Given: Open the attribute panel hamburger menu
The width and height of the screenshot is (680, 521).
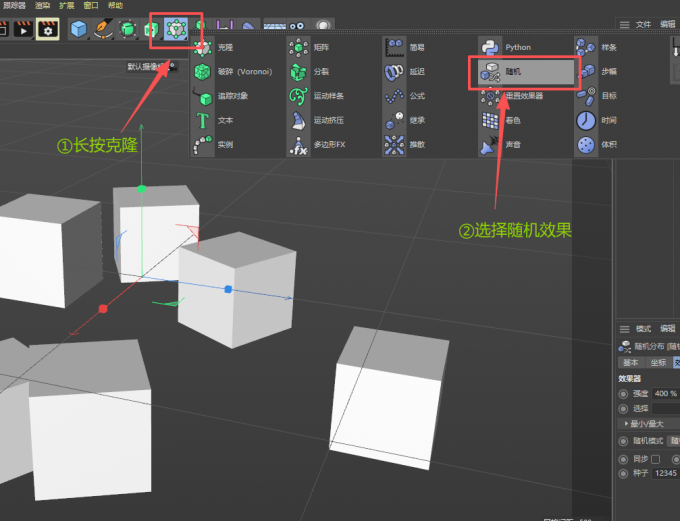Looking at the screenshot, I should tap(624, 329).
